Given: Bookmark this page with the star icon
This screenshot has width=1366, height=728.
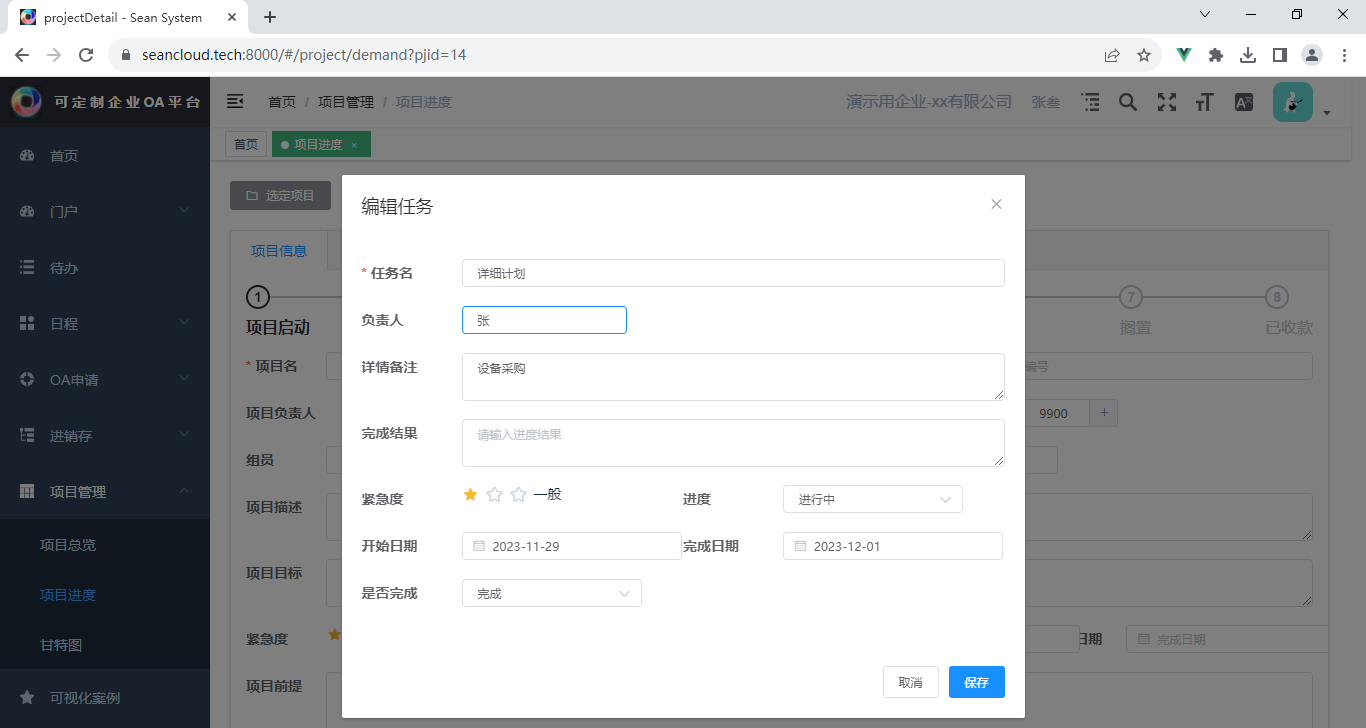Looking at the screenshot, I should click(x=1144, y=55).
